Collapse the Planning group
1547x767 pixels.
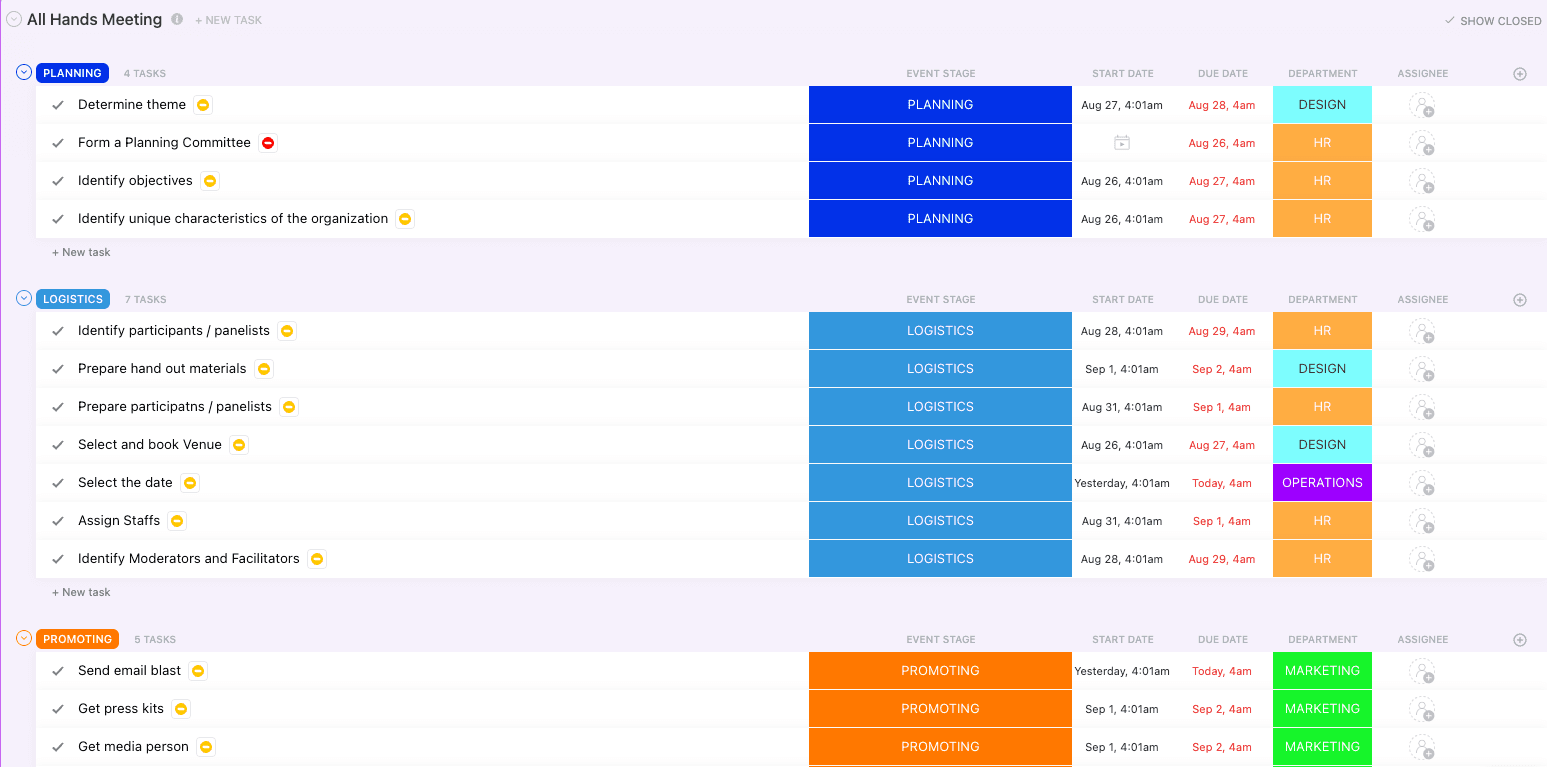(x=24, y=73)
